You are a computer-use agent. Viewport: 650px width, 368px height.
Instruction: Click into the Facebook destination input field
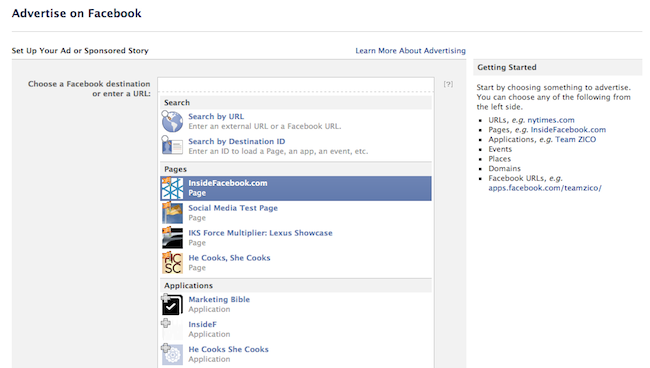[296, 85]
